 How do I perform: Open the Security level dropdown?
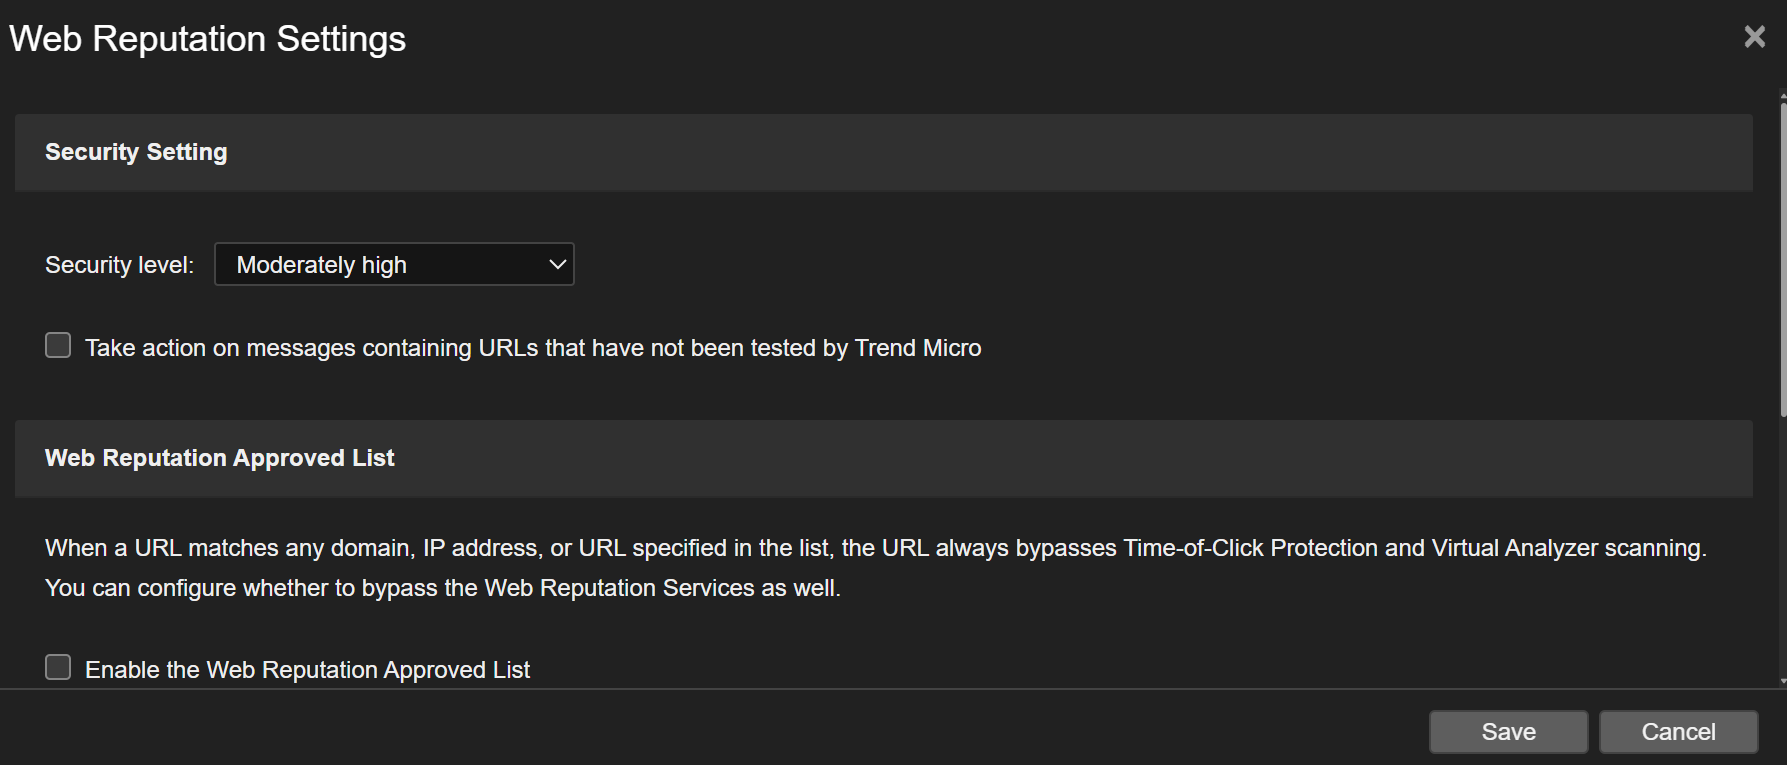pos(394,264)
